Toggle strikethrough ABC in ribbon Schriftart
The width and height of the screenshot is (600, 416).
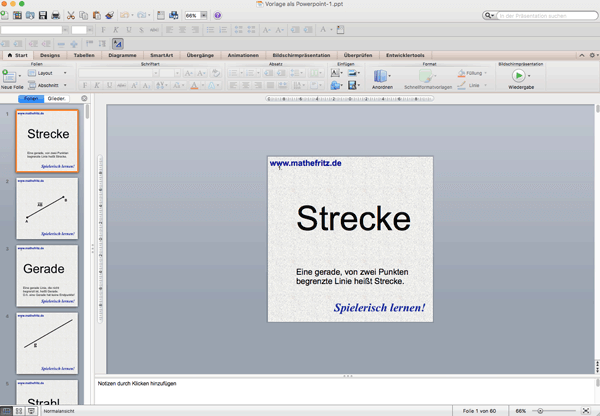[x=122, y=85]
